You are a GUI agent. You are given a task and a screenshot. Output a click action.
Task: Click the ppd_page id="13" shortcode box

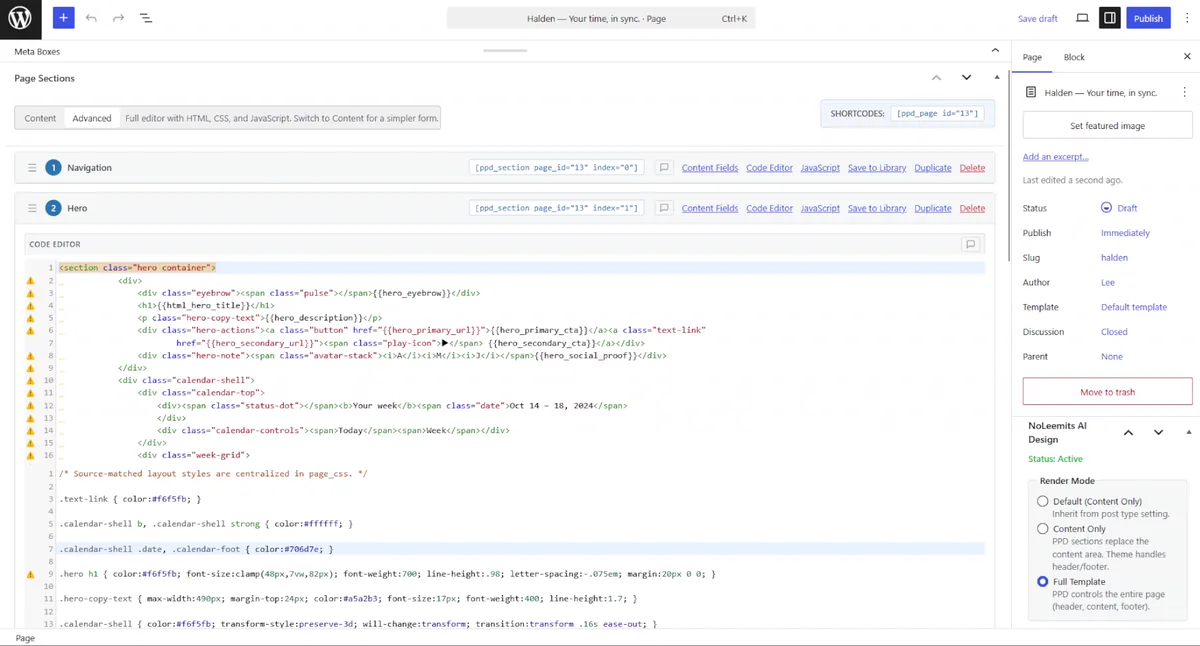[937, 114]
